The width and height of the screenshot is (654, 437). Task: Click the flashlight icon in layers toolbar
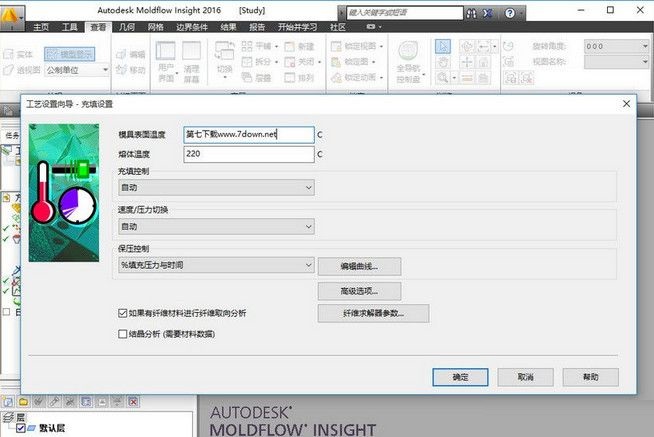click(54, 402)
